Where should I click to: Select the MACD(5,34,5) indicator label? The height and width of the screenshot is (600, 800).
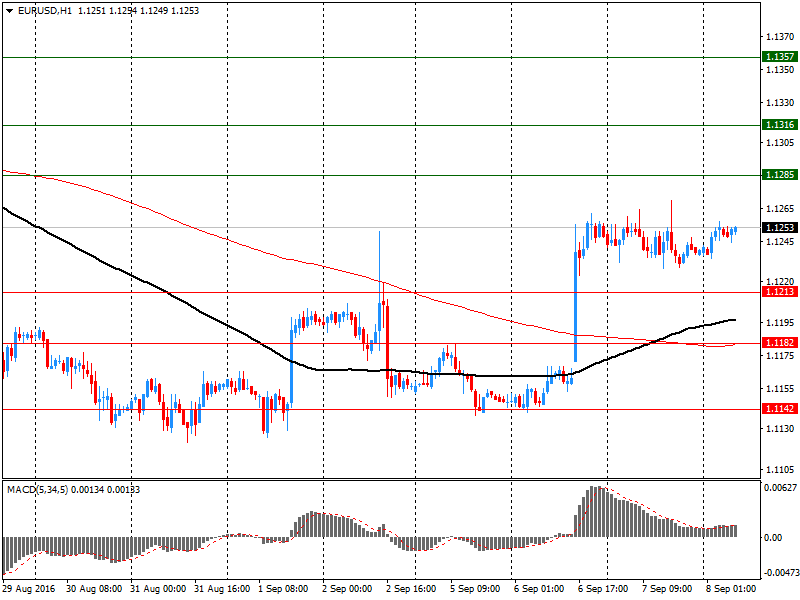[x=37, y=490]
